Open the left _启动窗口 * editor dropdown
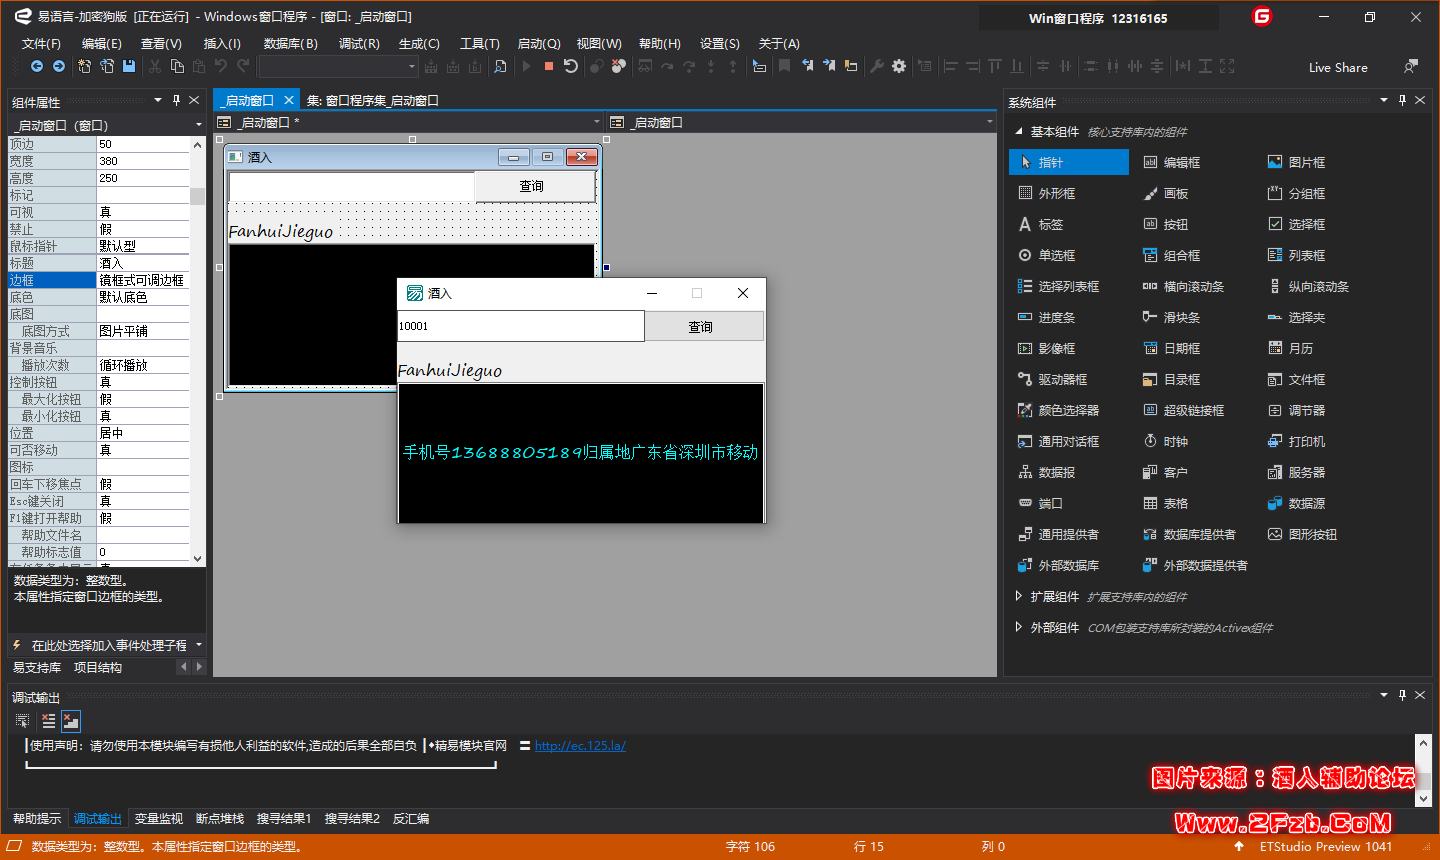The image size is (1440, 860). (597, 122)
